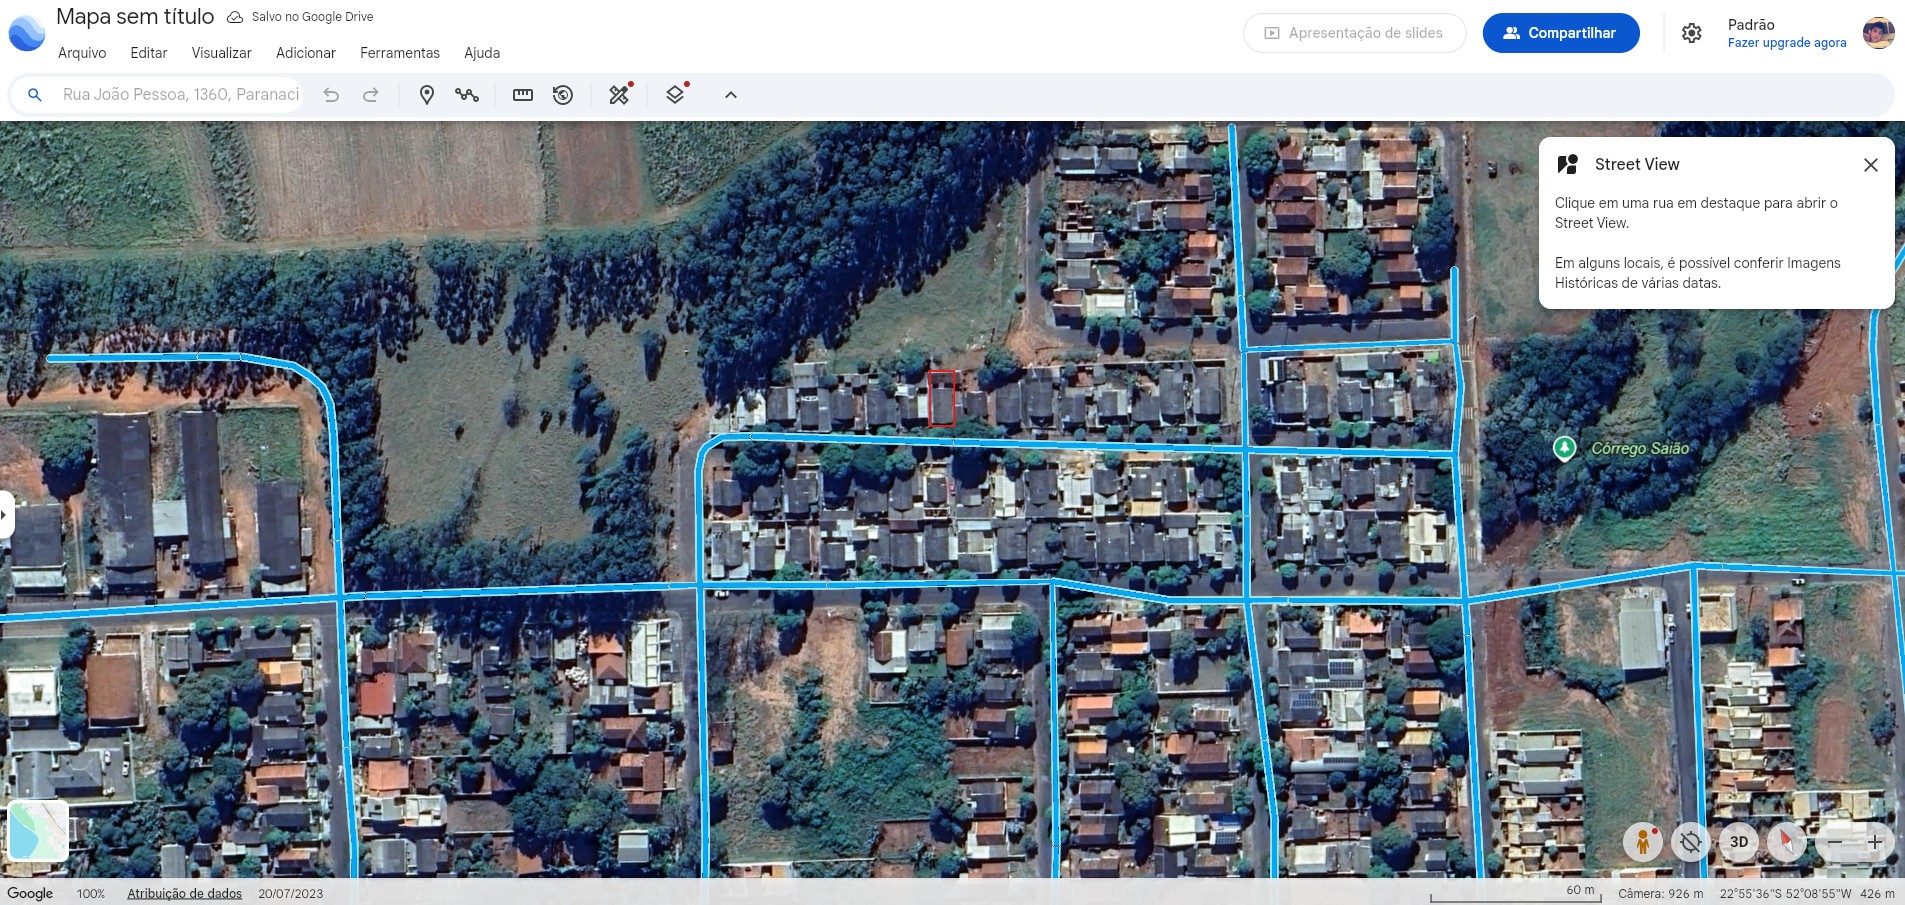Collapse the toolbar with the chevron

click(x=731, y=95)
